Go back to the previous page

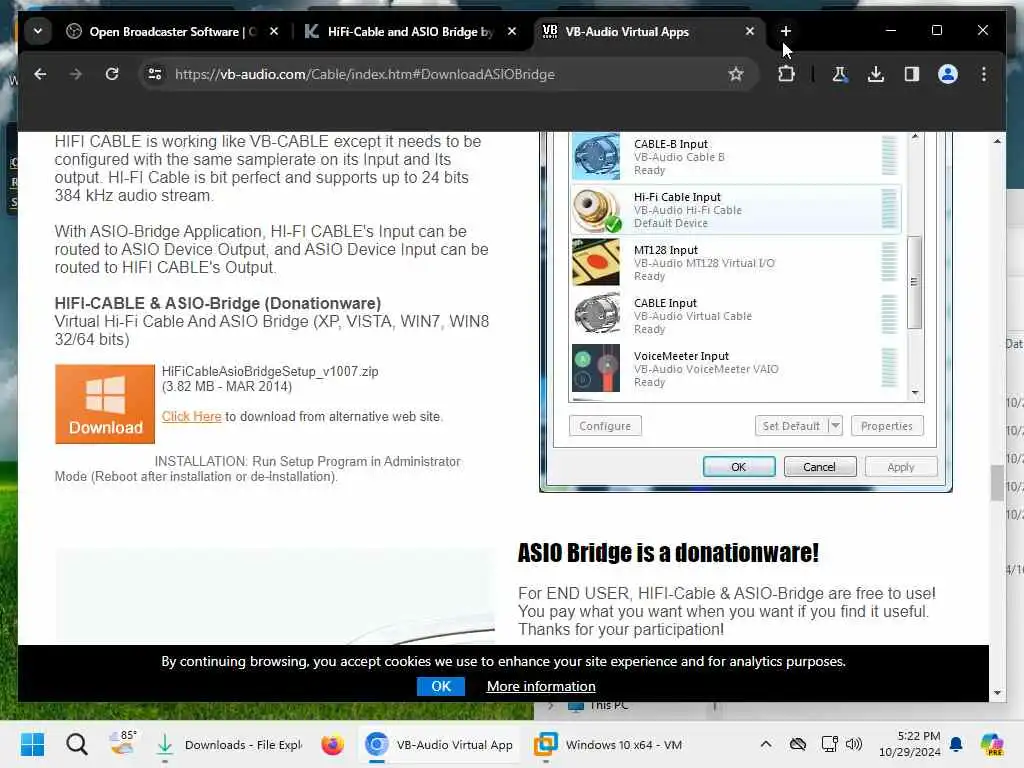[40, 74]
